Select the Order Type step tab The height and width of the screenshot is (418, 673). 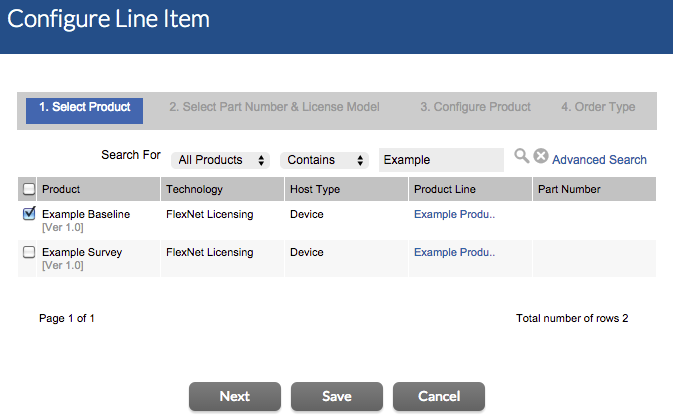point(598,108)
